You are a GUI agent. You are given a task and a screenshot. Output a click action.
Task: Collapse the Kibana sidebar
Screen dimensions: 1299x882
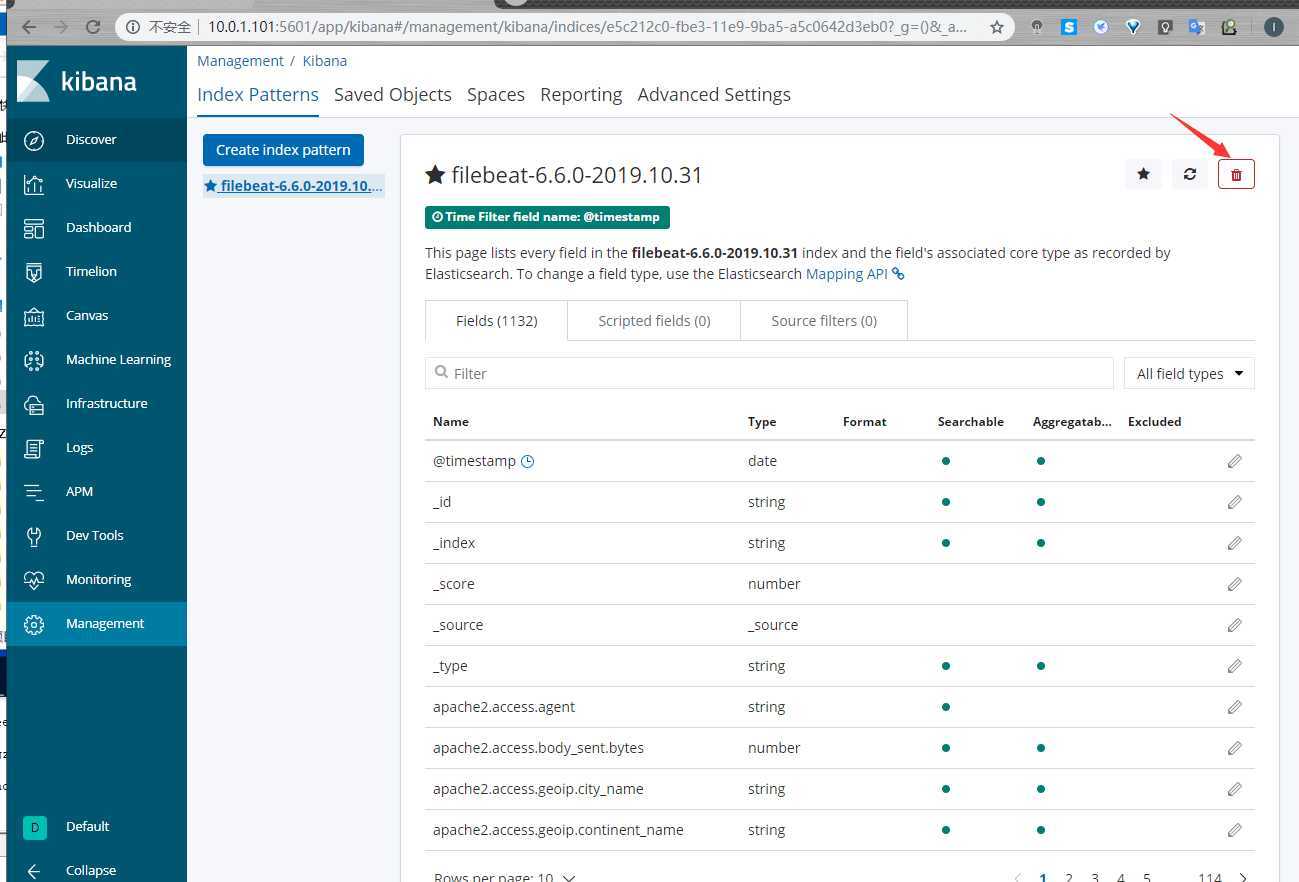(96, 870)
